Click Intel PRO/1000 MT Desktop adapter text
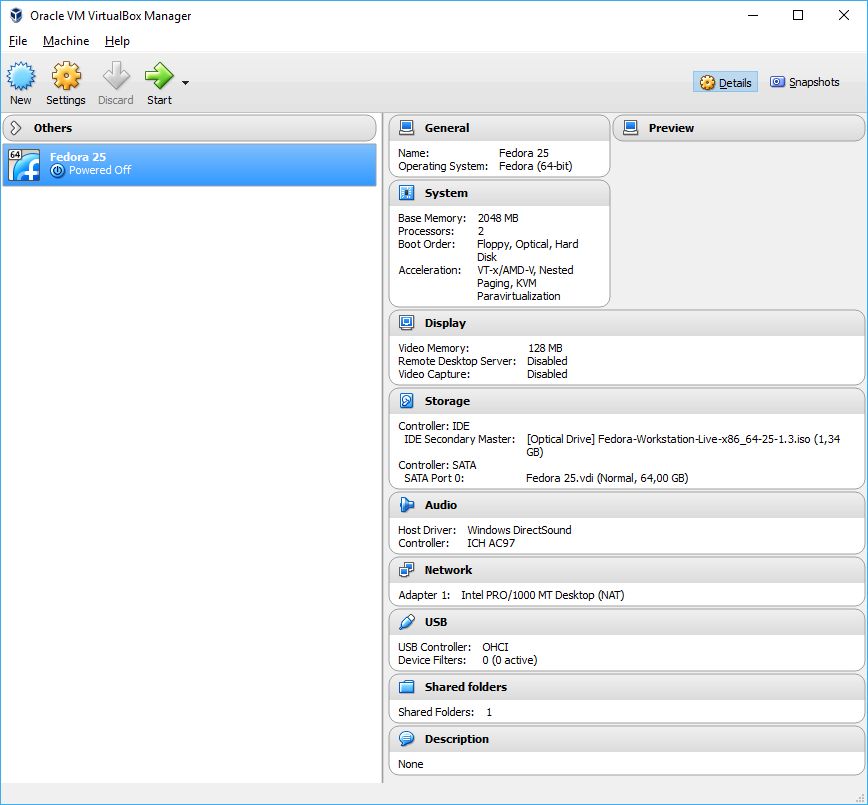The width and height of the screenshot is (868, 805). [542, 595]
